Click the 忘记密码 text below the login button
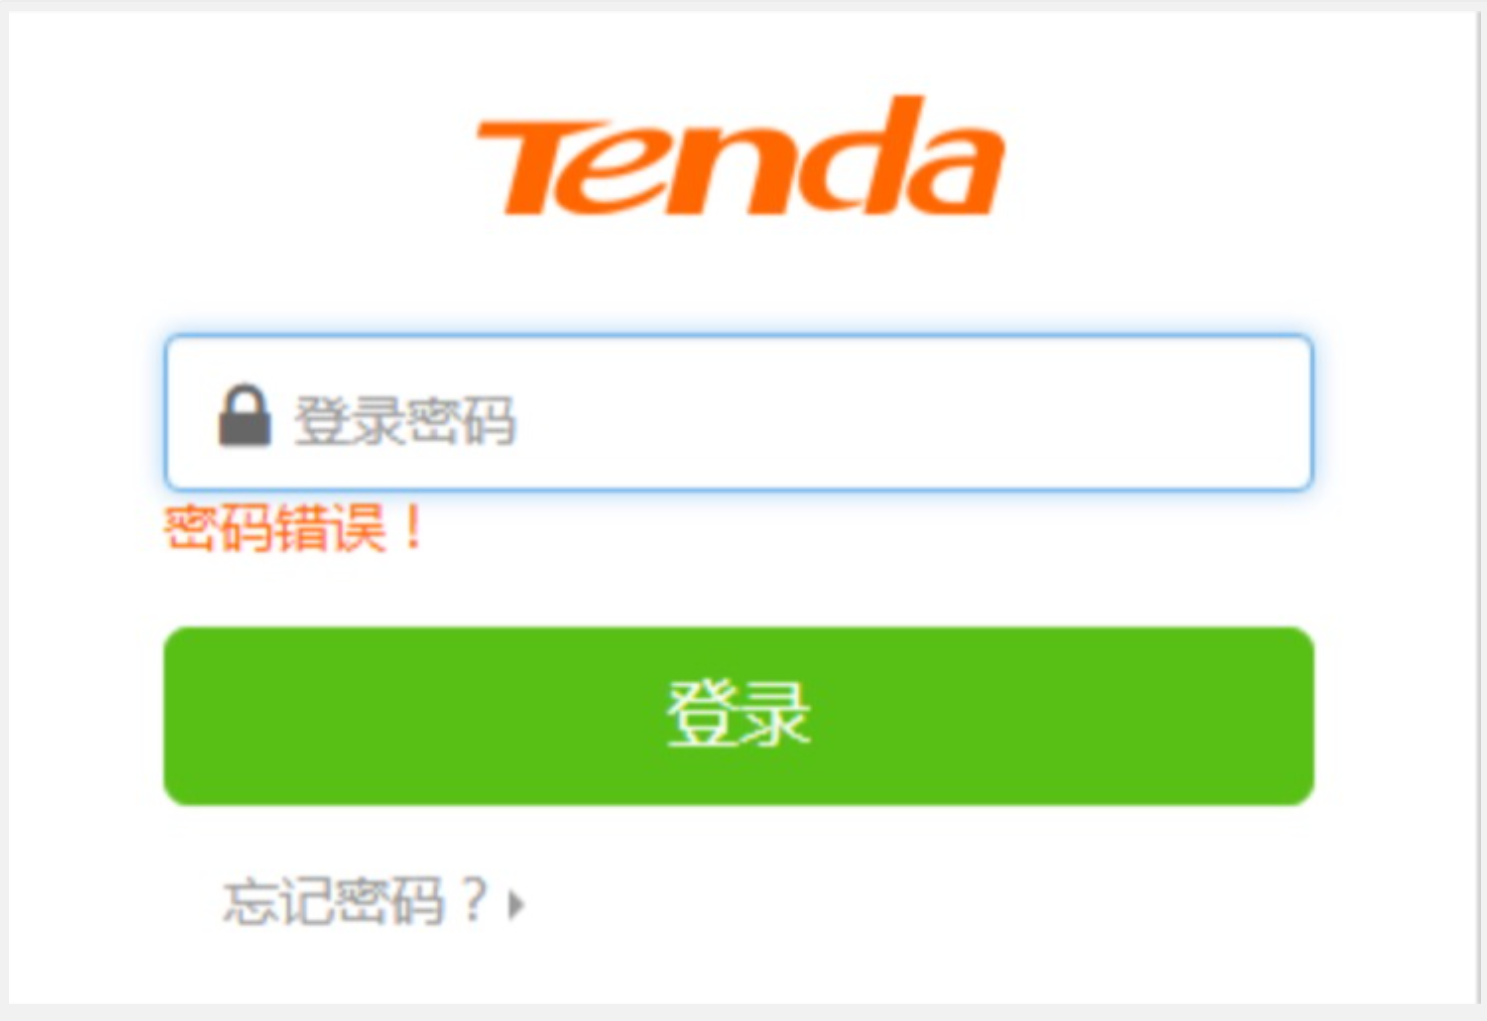Image resolution: width=1487 pixels, height=1021 pixels. (x=333, y=901)
